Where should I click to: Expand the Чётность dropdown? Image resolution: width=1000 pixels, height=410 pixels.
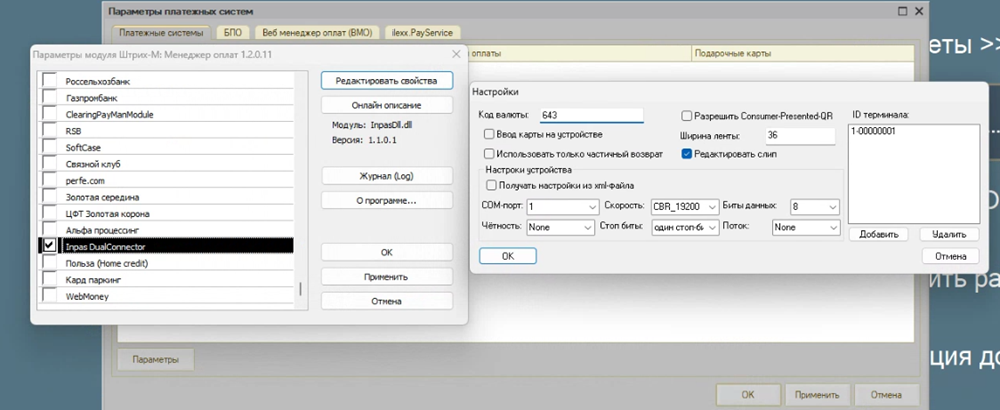click(587, 228)
